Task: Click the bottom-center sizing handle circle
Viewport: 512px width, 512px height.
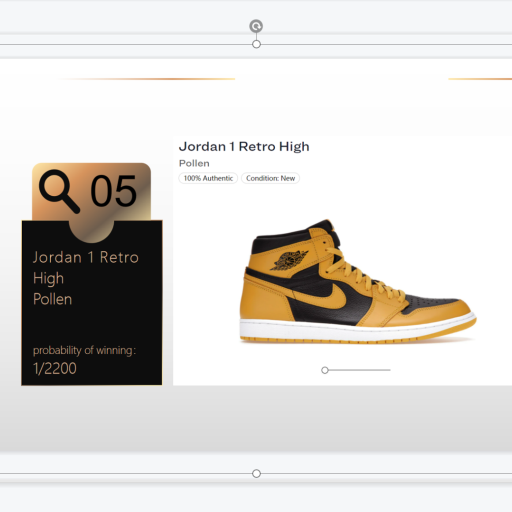Action: [x=256, y=473]
